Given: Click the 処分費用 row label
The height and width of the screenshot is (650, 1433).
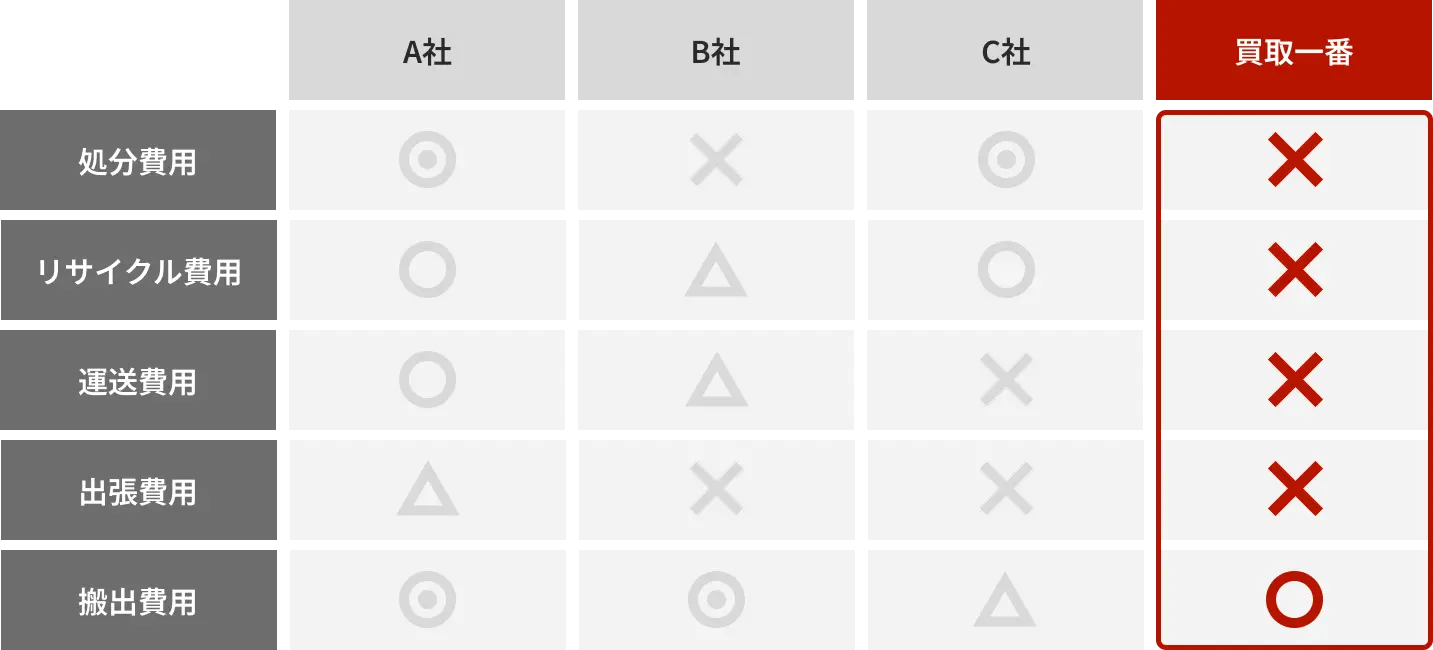Looking at the screenshot, I should [x=138, y=162].
